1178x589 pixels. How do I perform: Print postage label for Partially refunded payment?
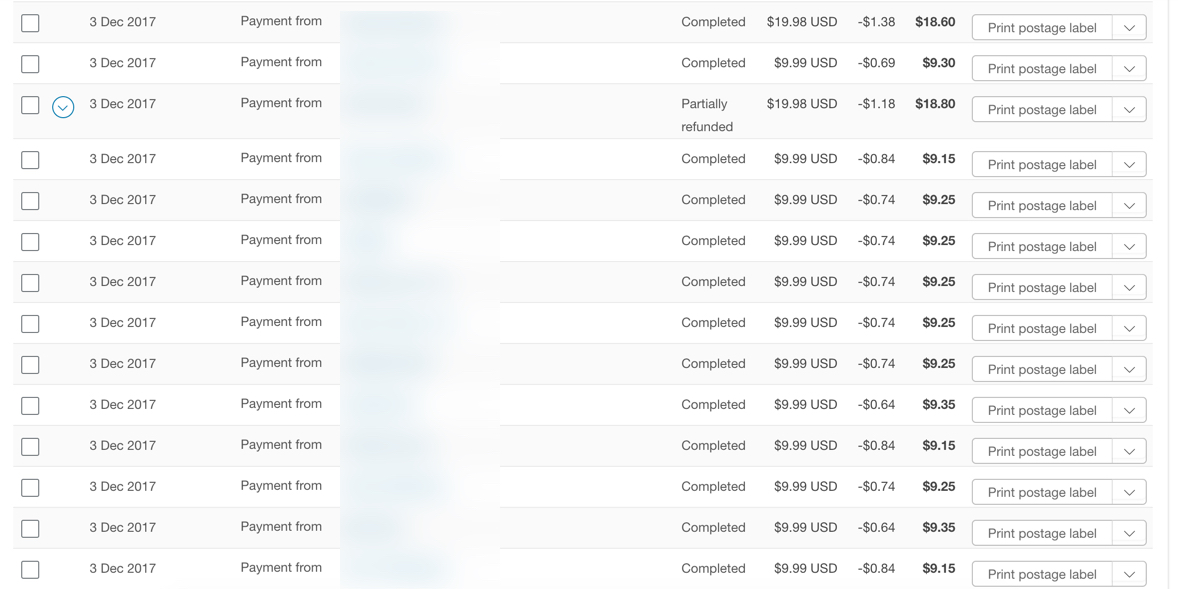[x=1042, y=110]
